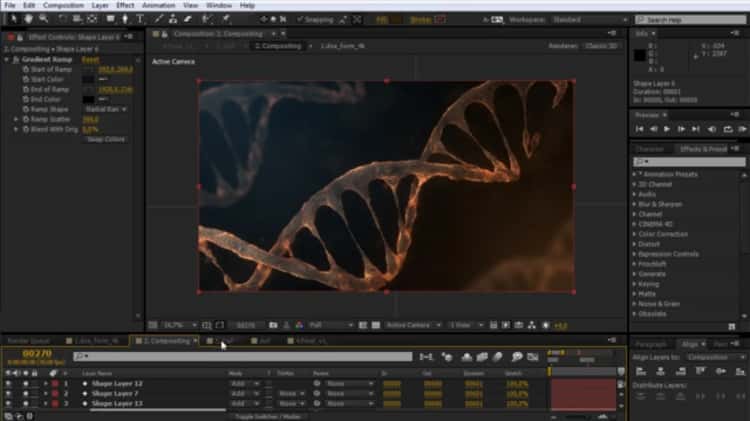750x421 pixels.
Task: Open the composition flowchart icon in viewer footer
Action: pos(531,325)
